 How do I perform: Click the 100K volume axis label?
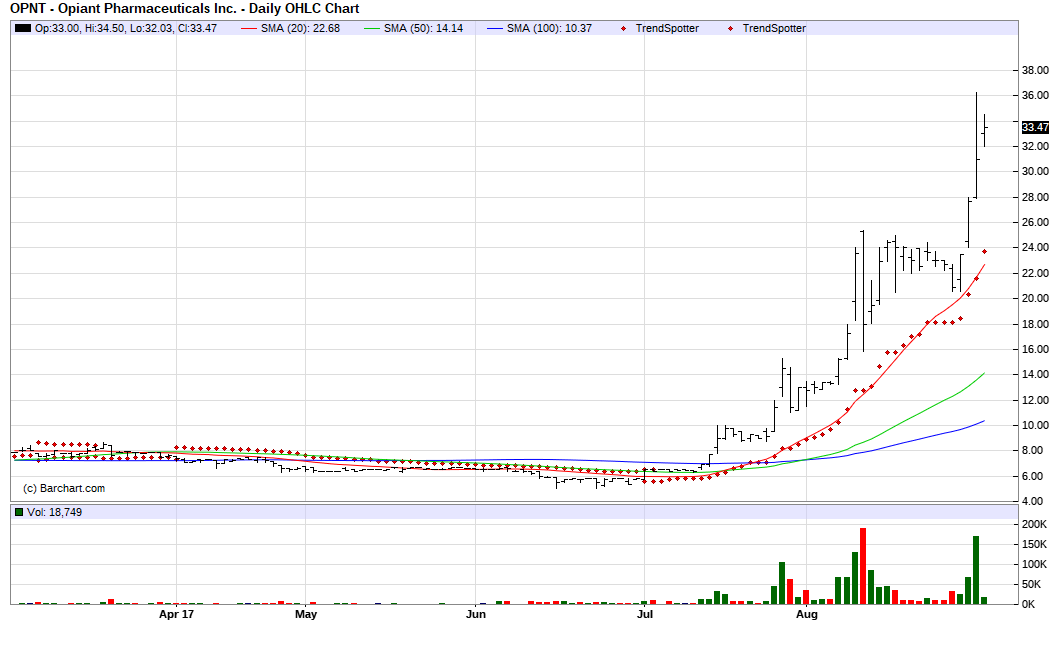[x=1034, y=564]
